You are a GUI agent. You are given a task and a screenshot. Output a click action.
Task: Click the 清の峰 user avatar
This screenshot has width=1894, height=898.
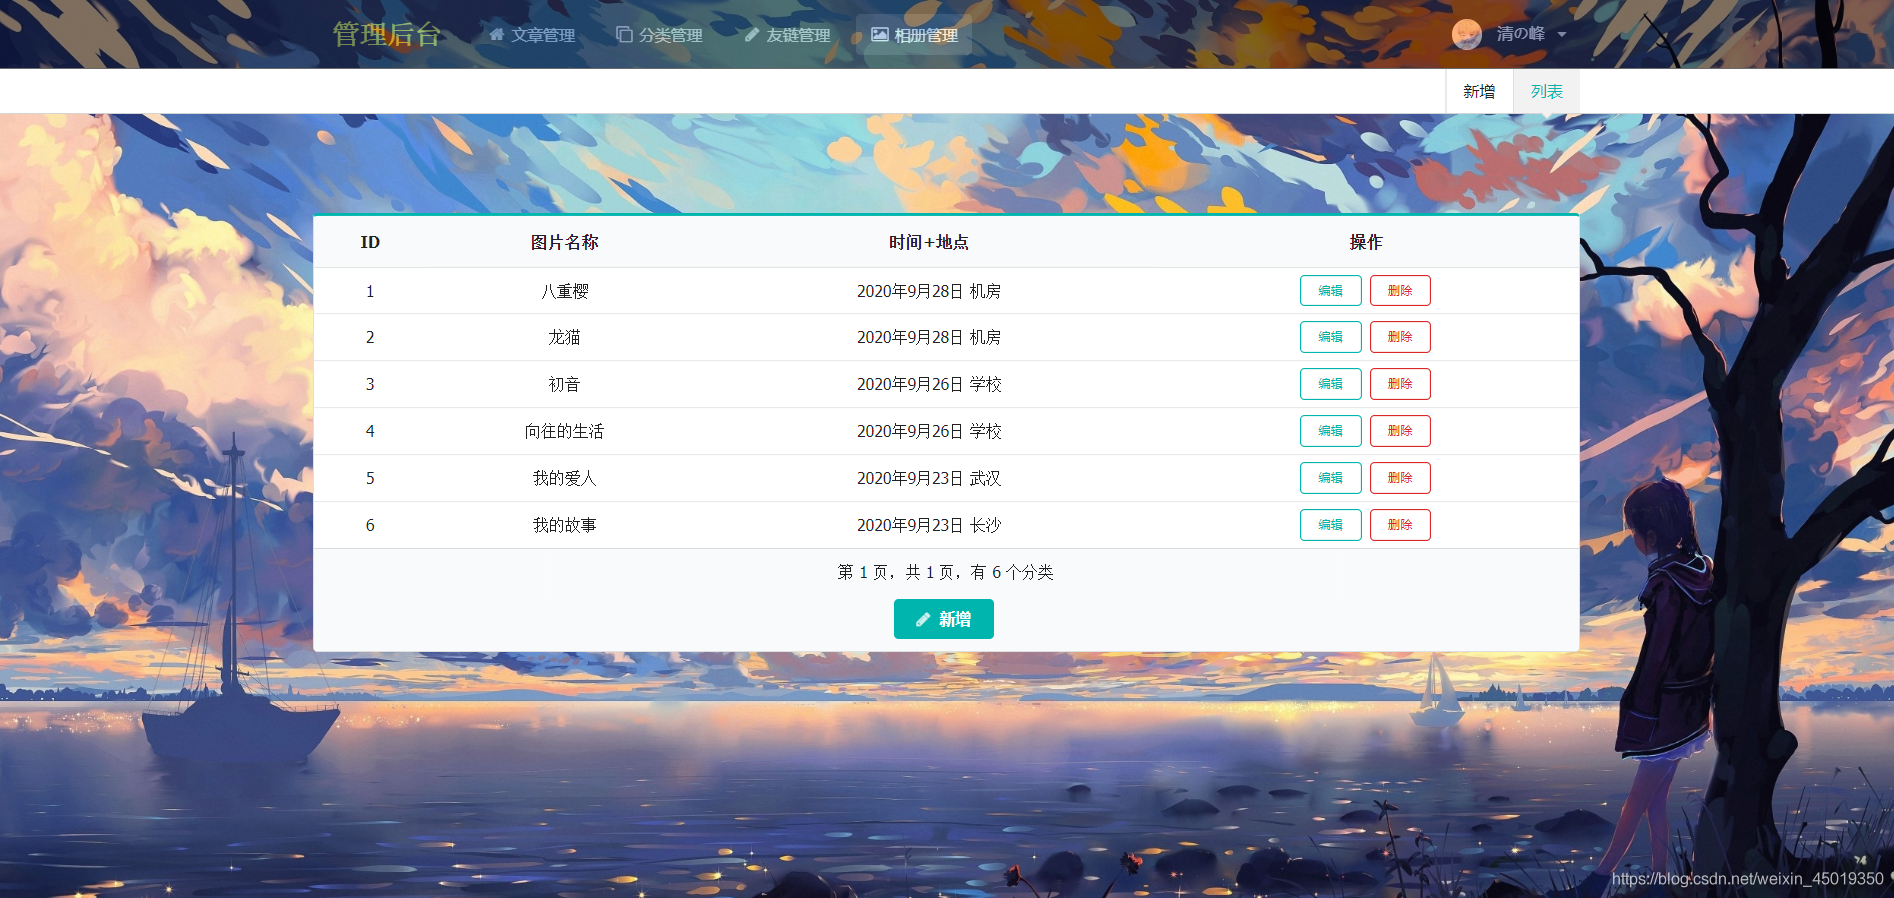click(x=1467, y=34)
